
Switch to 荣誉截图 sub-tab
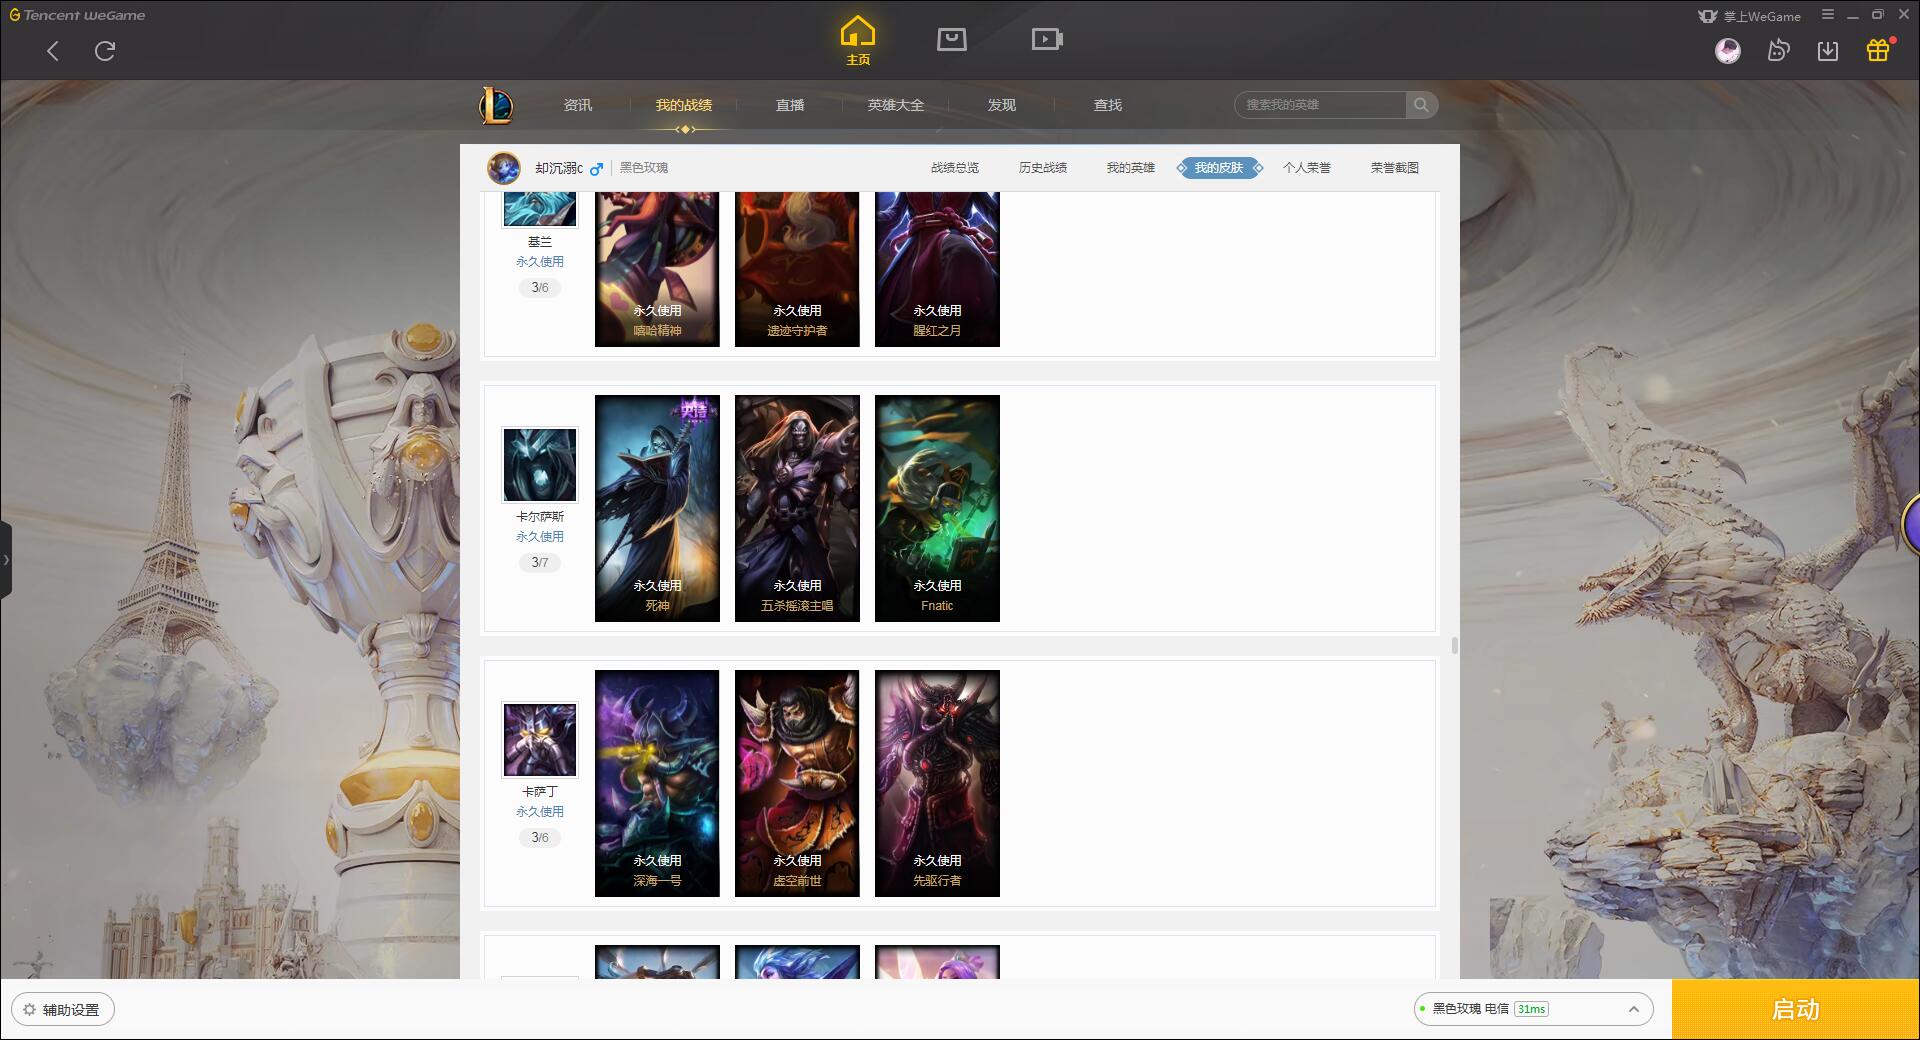point(1395,168)
